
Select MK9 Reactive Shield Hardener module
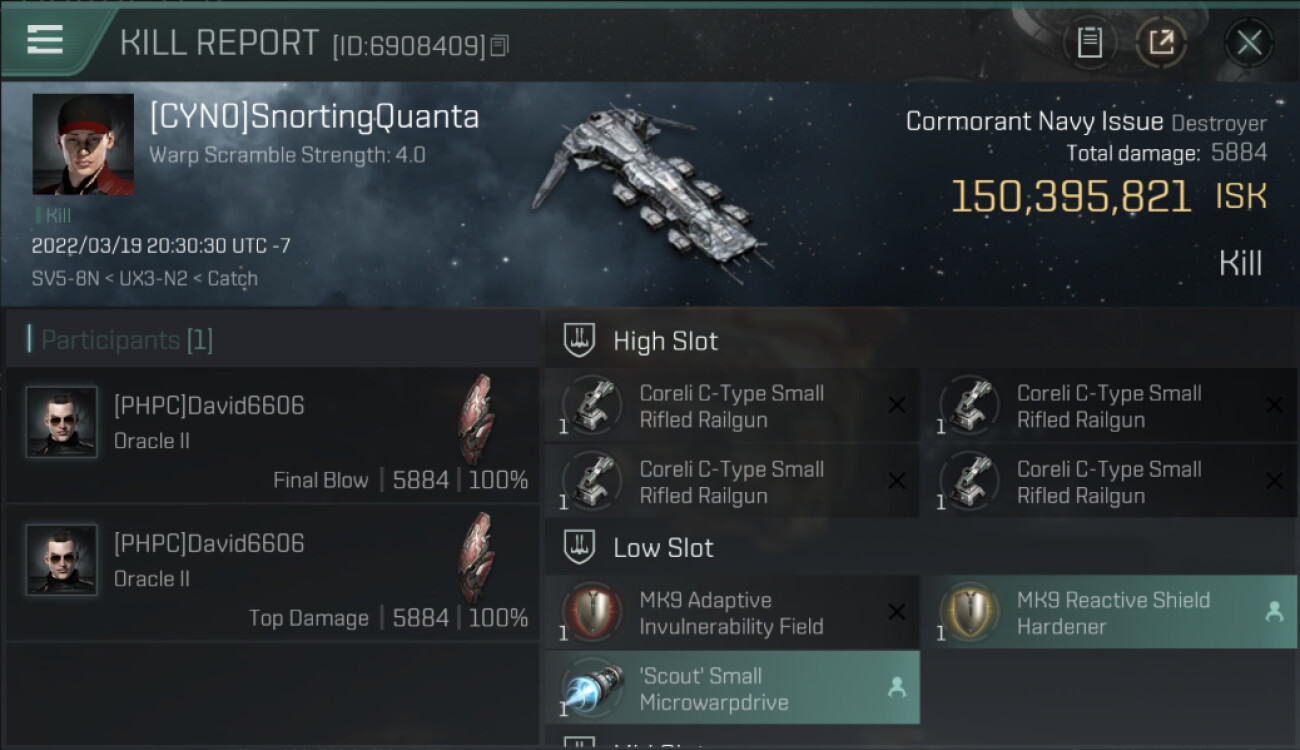click(1109, 613)
